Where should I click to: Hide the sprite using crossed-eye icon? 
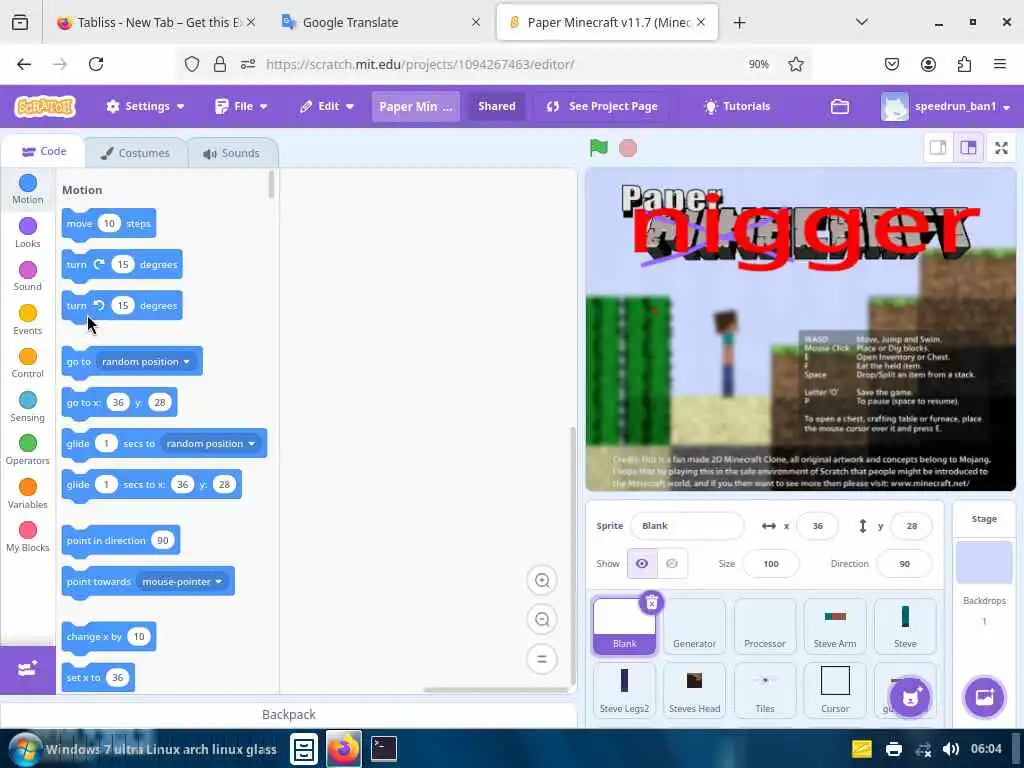(672, 564)
